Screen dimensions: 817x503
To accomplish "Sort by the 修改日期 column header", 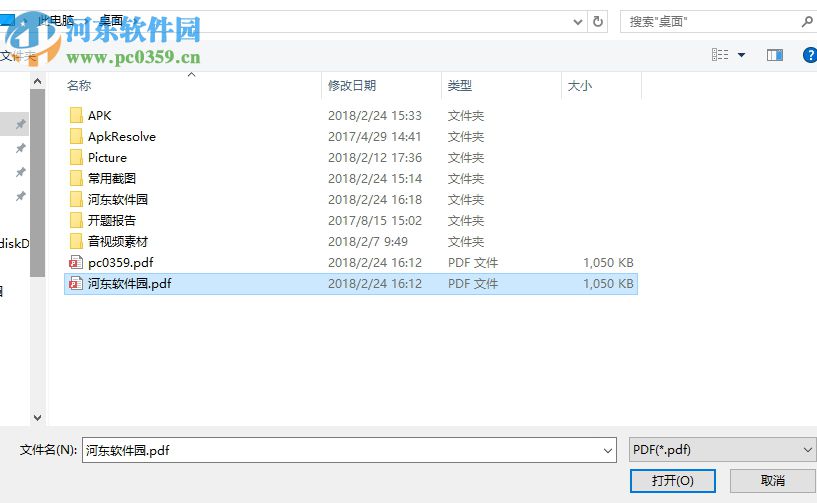I will coord(352,85).
